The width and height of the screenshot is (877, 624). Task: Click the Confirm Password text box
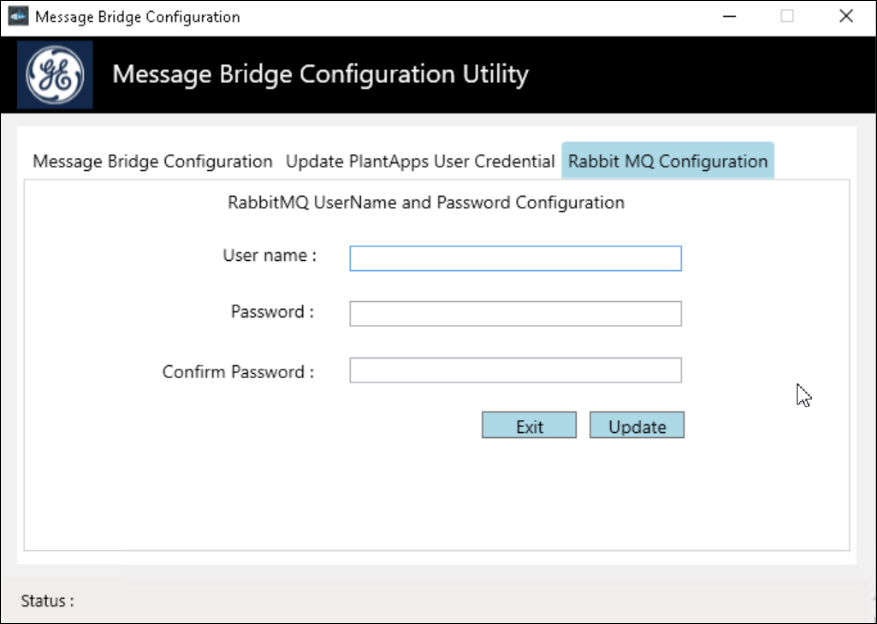515,370
